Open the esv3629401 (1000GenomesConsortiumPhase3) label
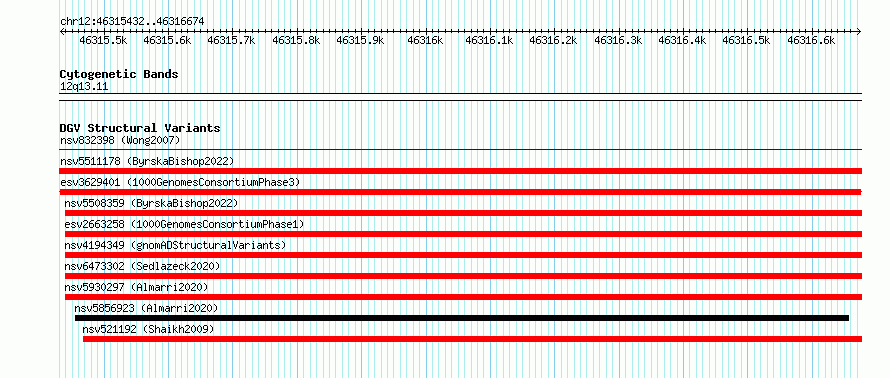The height and width of the screenshot is (378, 890). click(180, 182)
